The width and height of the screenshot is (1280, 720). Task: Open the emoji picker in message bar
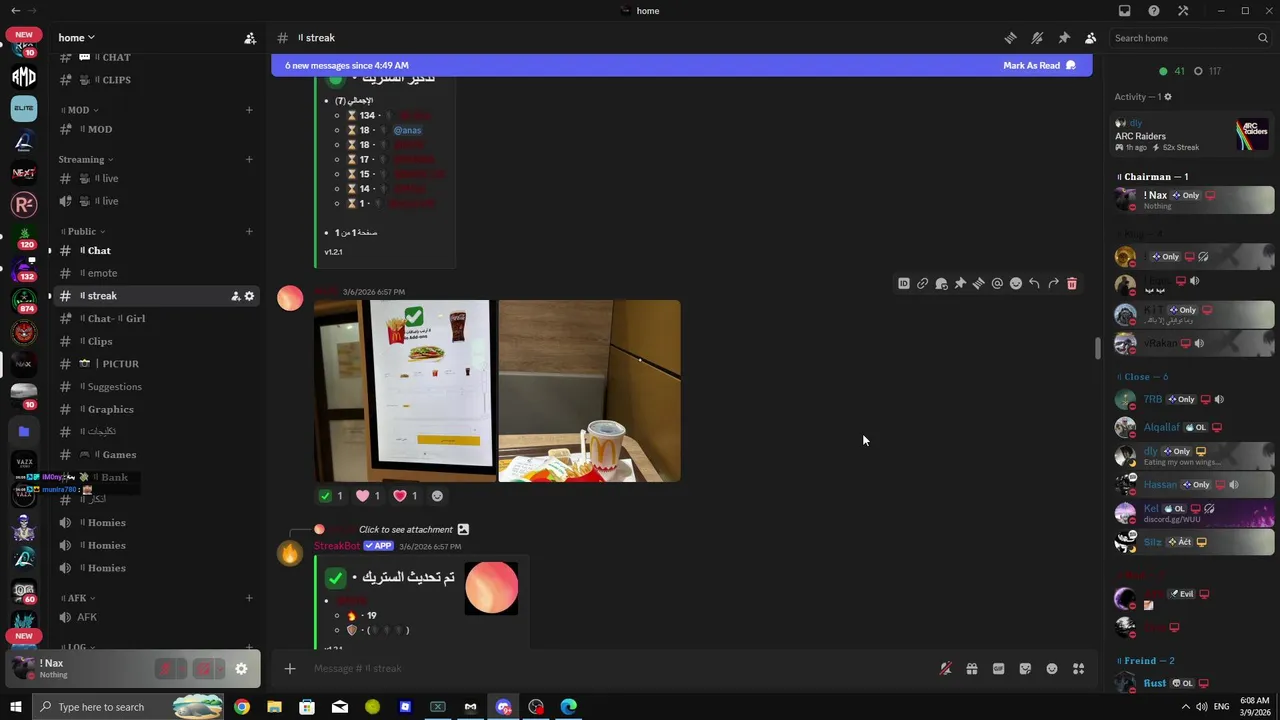coord(1052,669)
